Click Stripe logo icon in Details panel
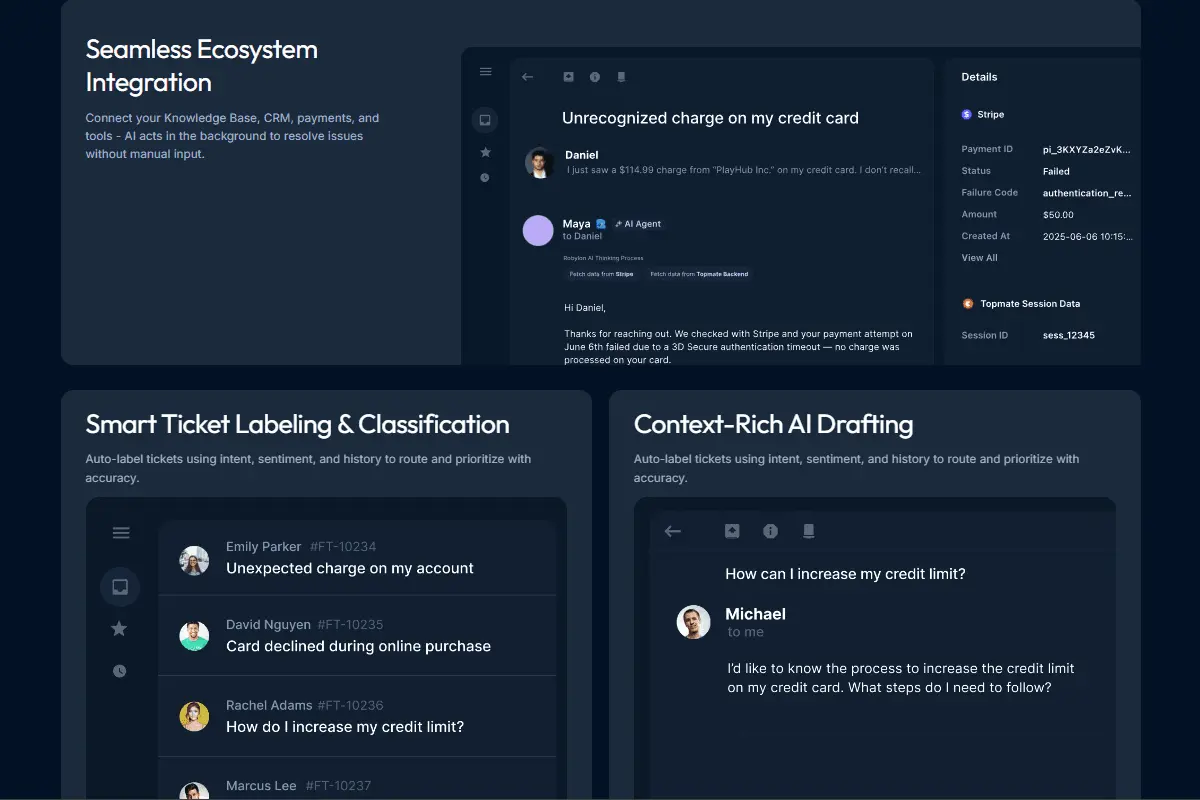 point(967,115)
